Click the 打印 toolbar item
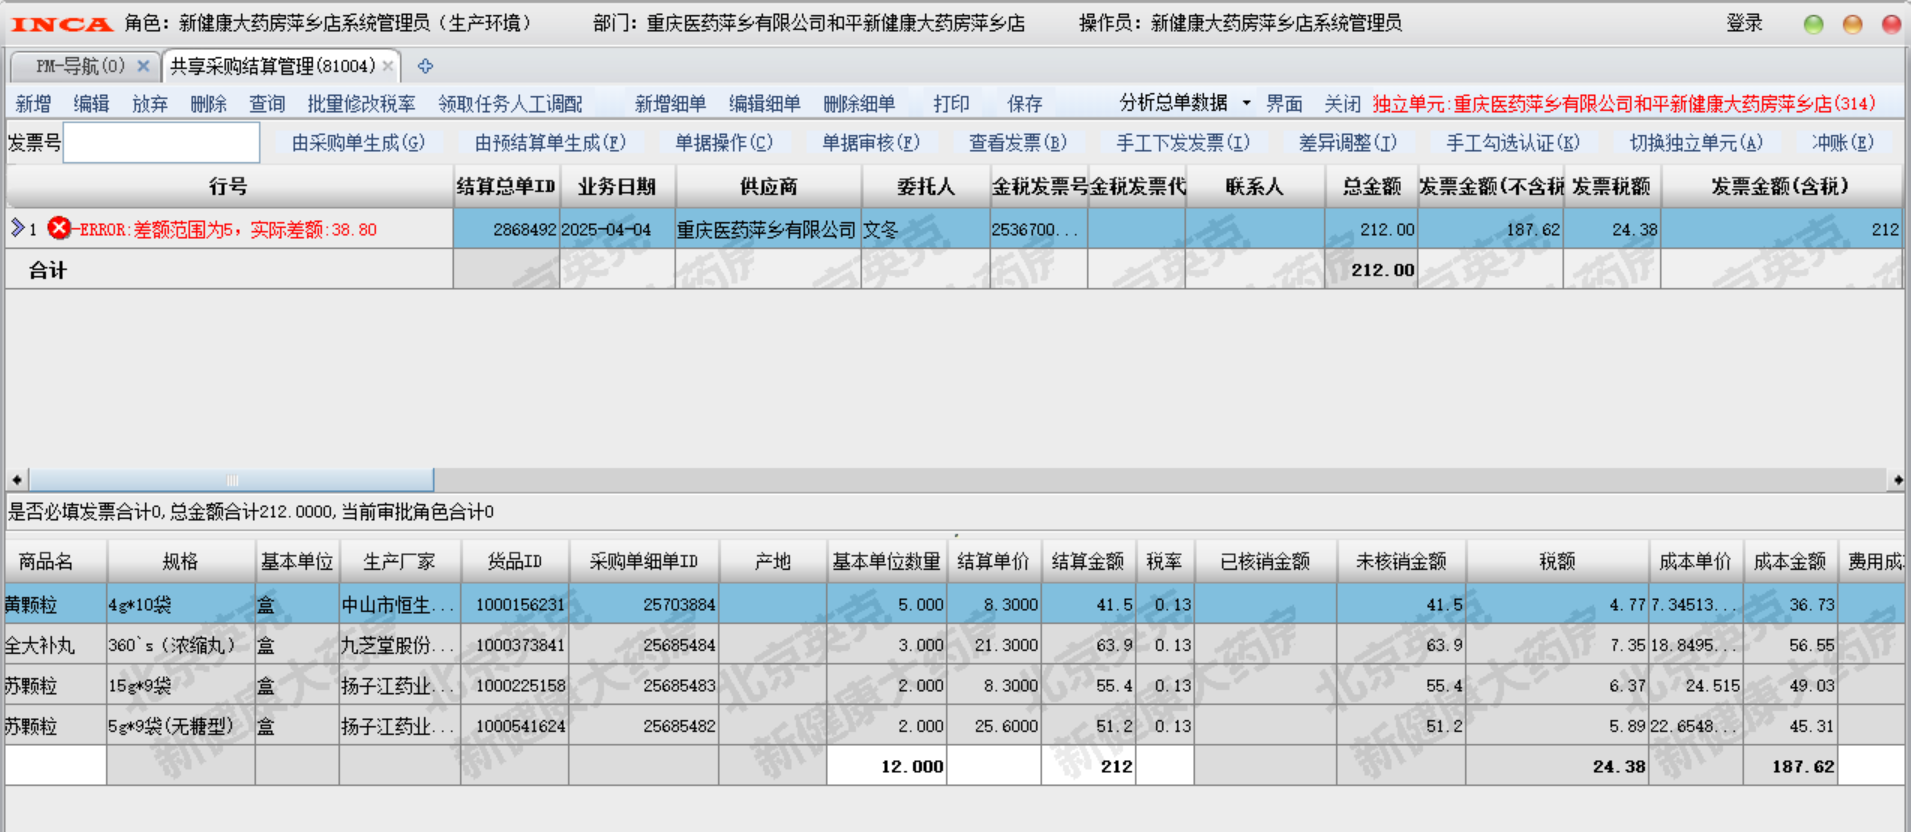1911x832 pixels. coord(951,103)
